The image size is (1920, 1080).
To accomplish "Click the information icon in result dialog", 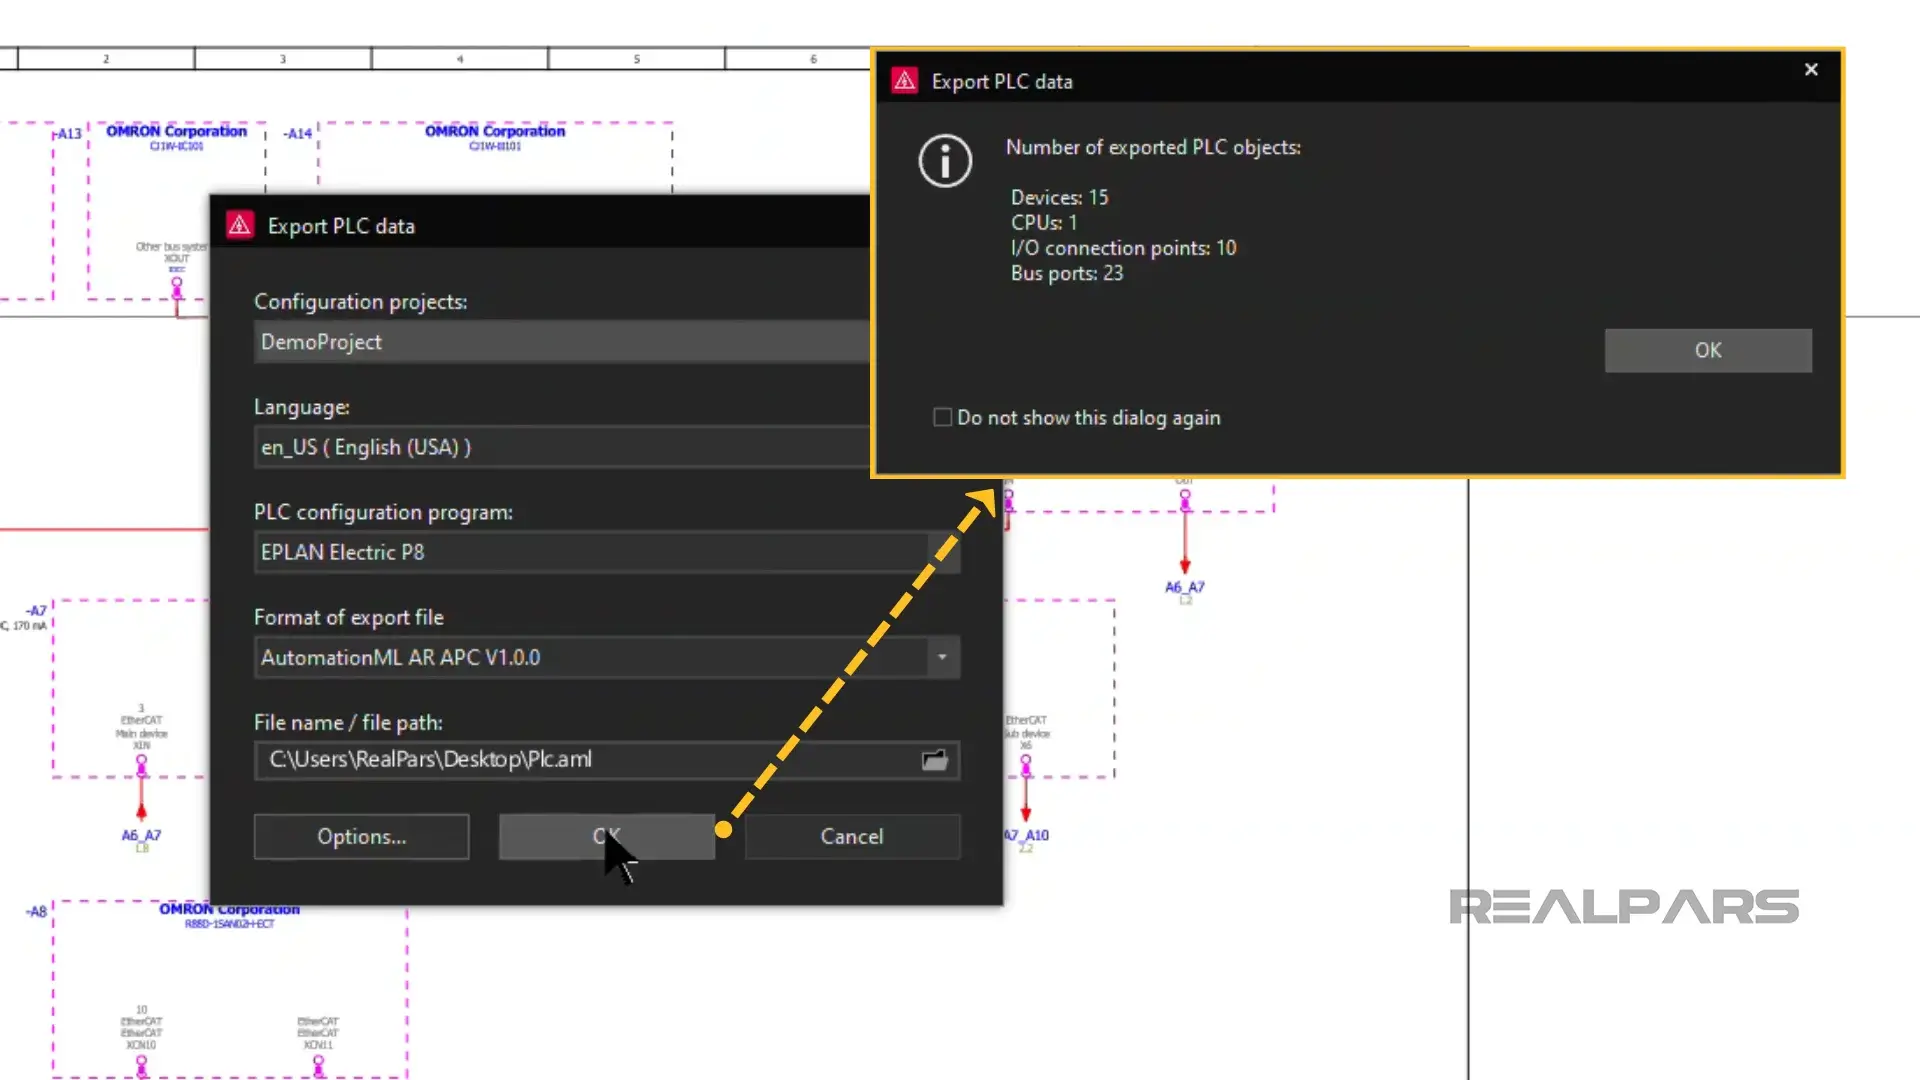I will coord(945,161).
